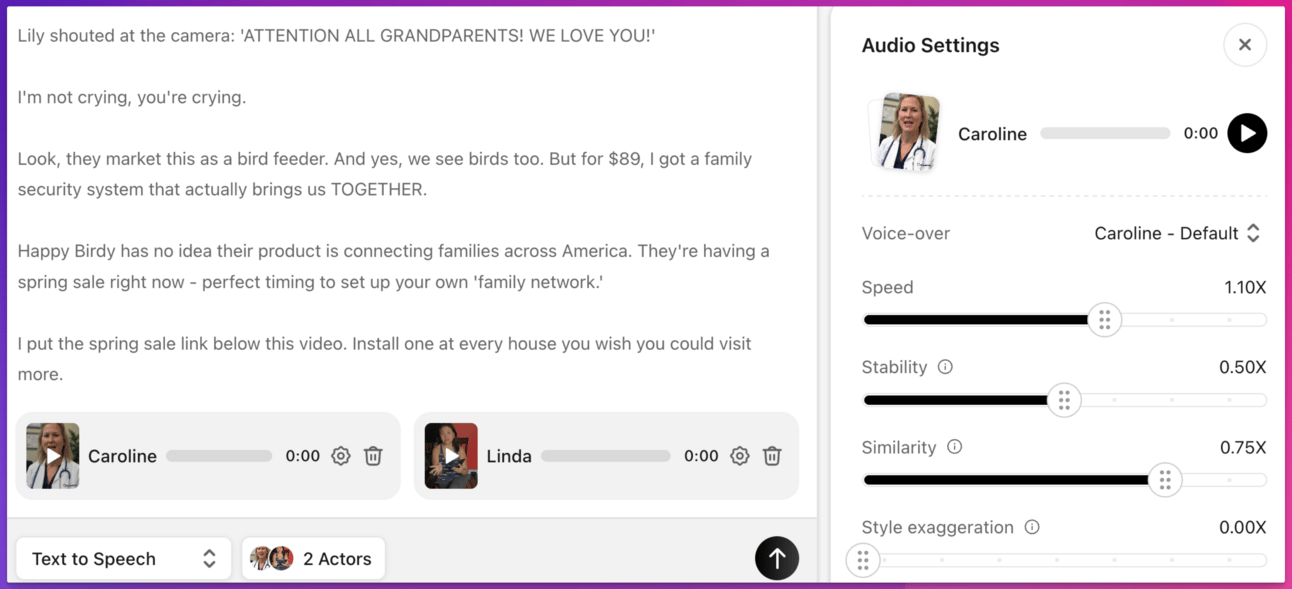Open the Text to Speech mode dropdown

[124, 559]
